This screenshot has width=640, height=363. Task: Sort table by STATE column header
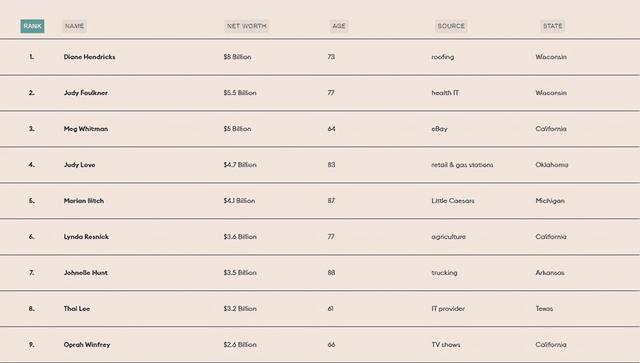(553, 26)
